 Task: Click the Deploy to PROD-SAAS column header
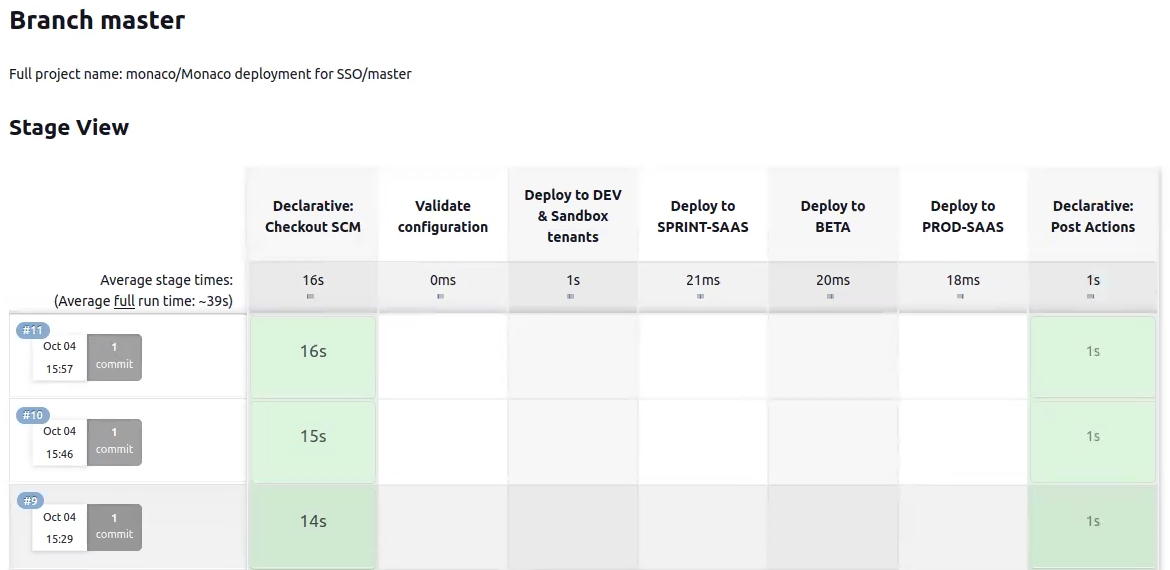pyautogui.click(x=963, y=216)
